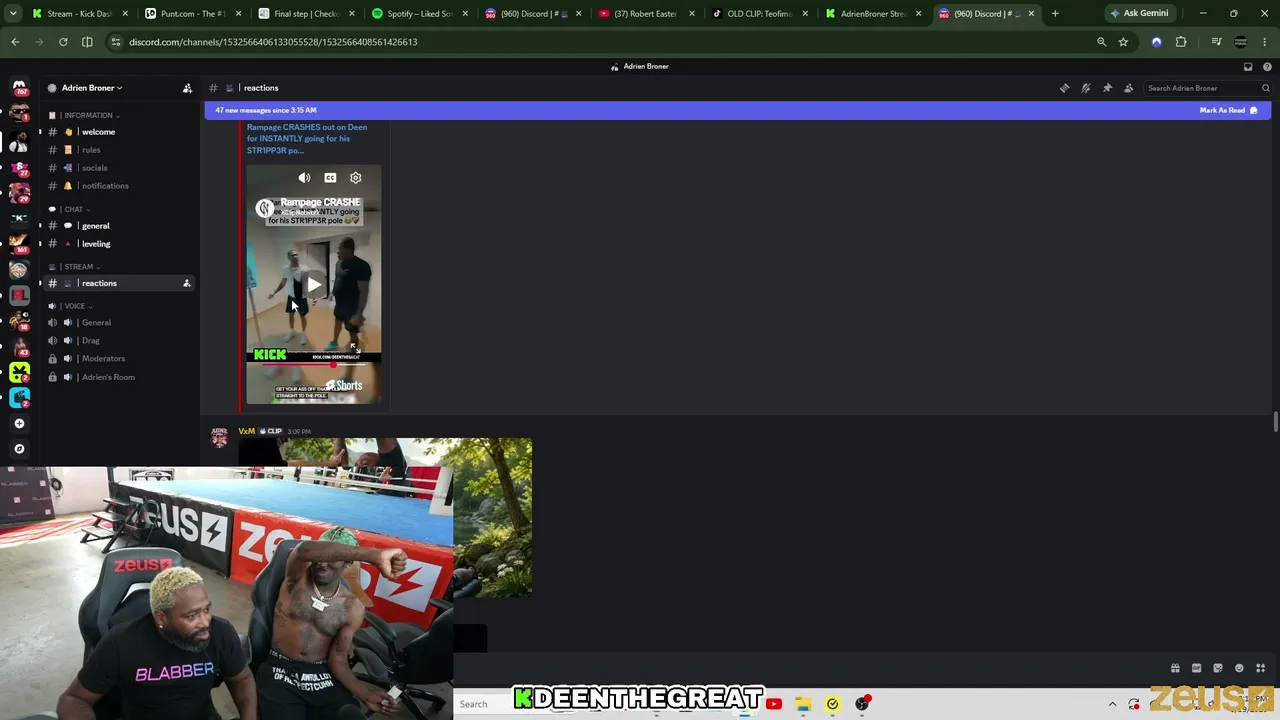Toggle closed captions on the Rampage video
The height and width of the screenshot is (720, 1280).
(330, 178)
